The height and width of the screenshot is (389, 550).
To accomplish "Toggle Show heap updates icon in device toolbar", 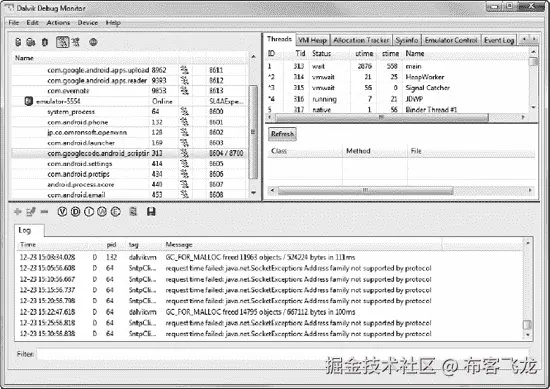I will click(18, 42).
